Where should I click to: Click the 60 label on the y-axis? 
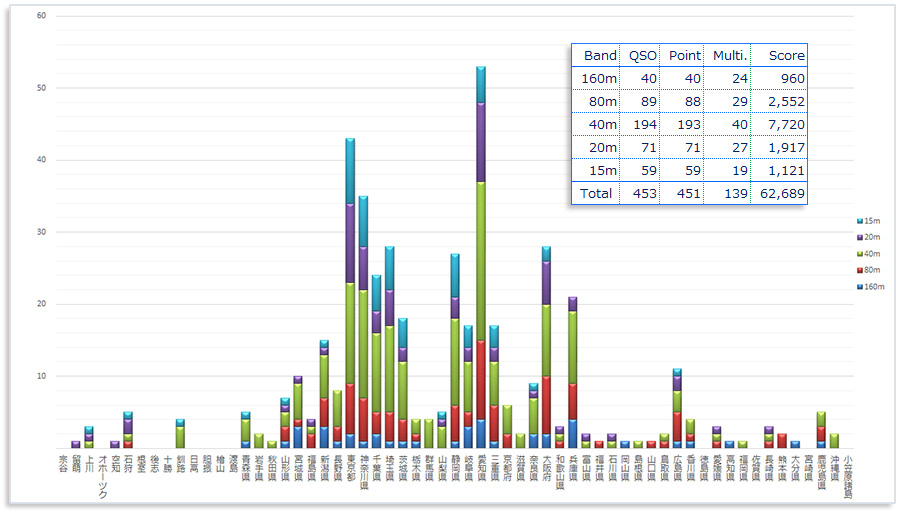coord(41,16)
